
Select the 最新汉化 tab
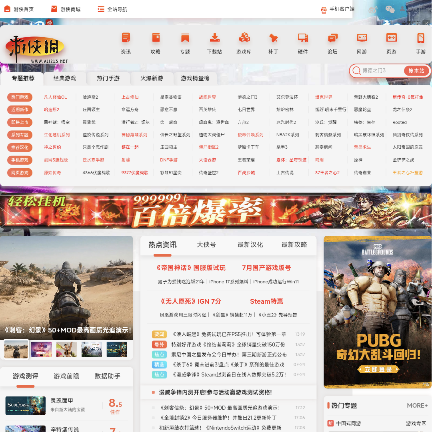tap(250, 245)
